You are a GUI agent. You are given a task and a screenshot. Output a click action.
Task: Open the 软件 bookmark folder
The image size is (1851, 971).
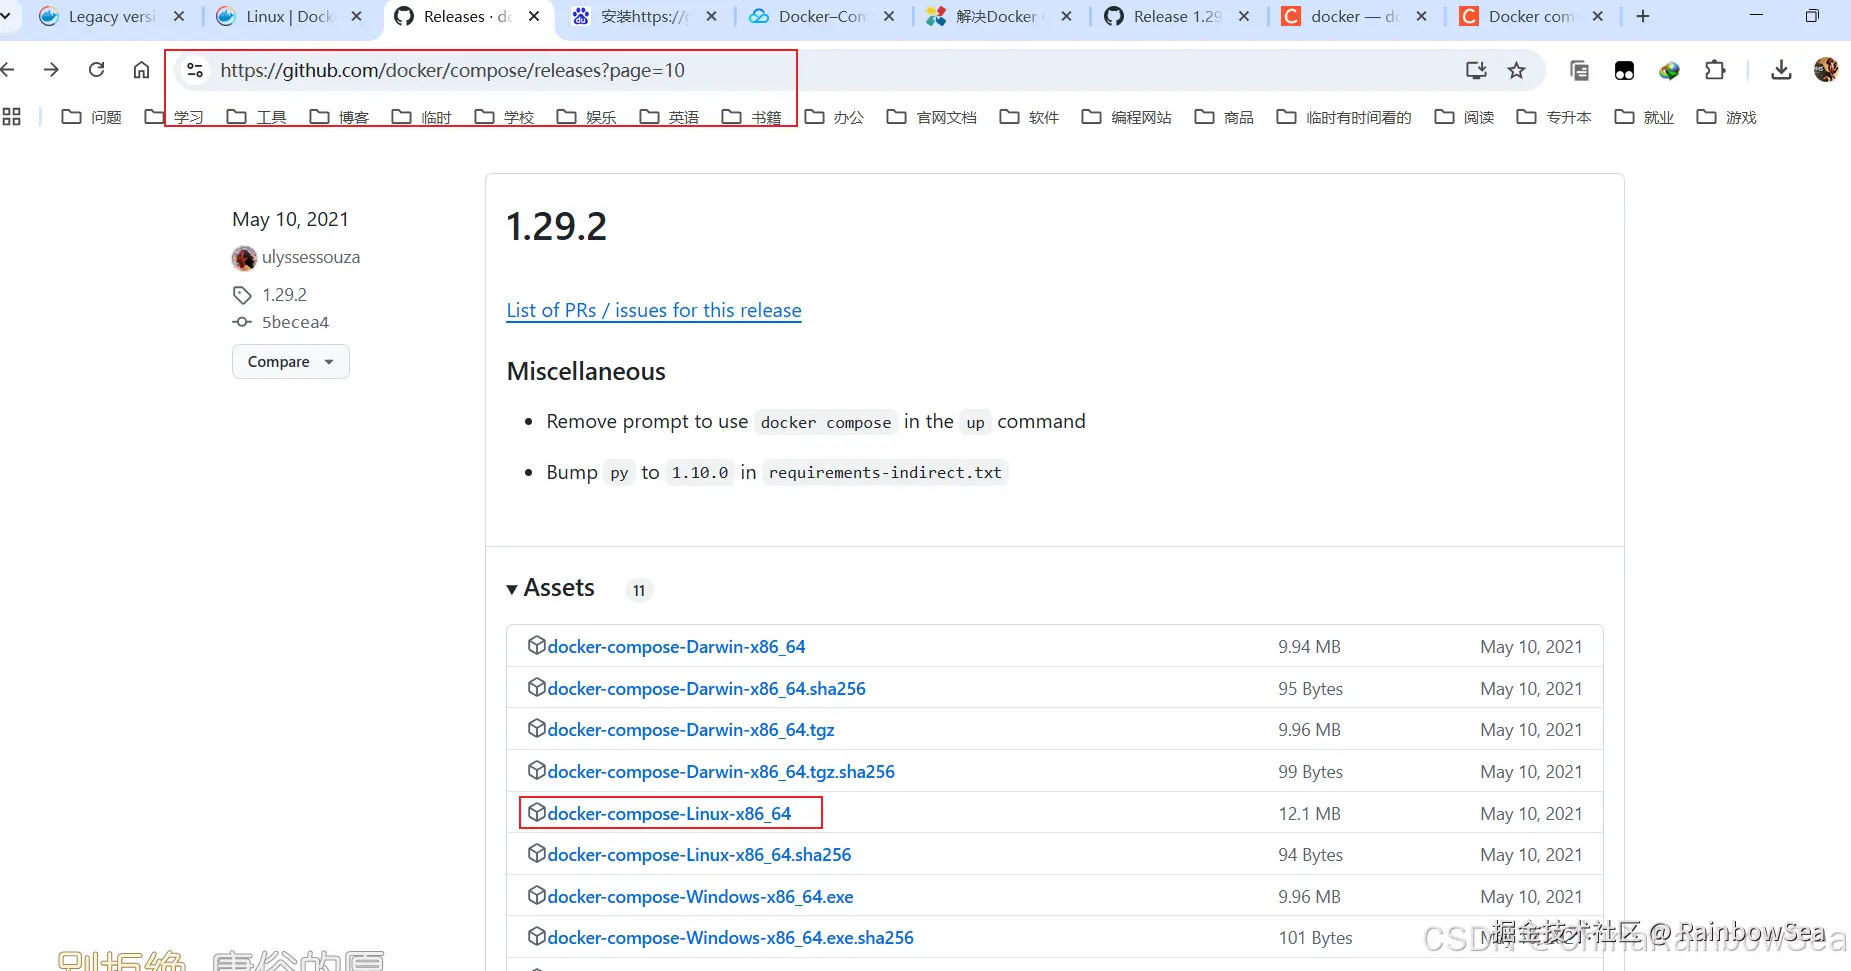click(1029, 117)
